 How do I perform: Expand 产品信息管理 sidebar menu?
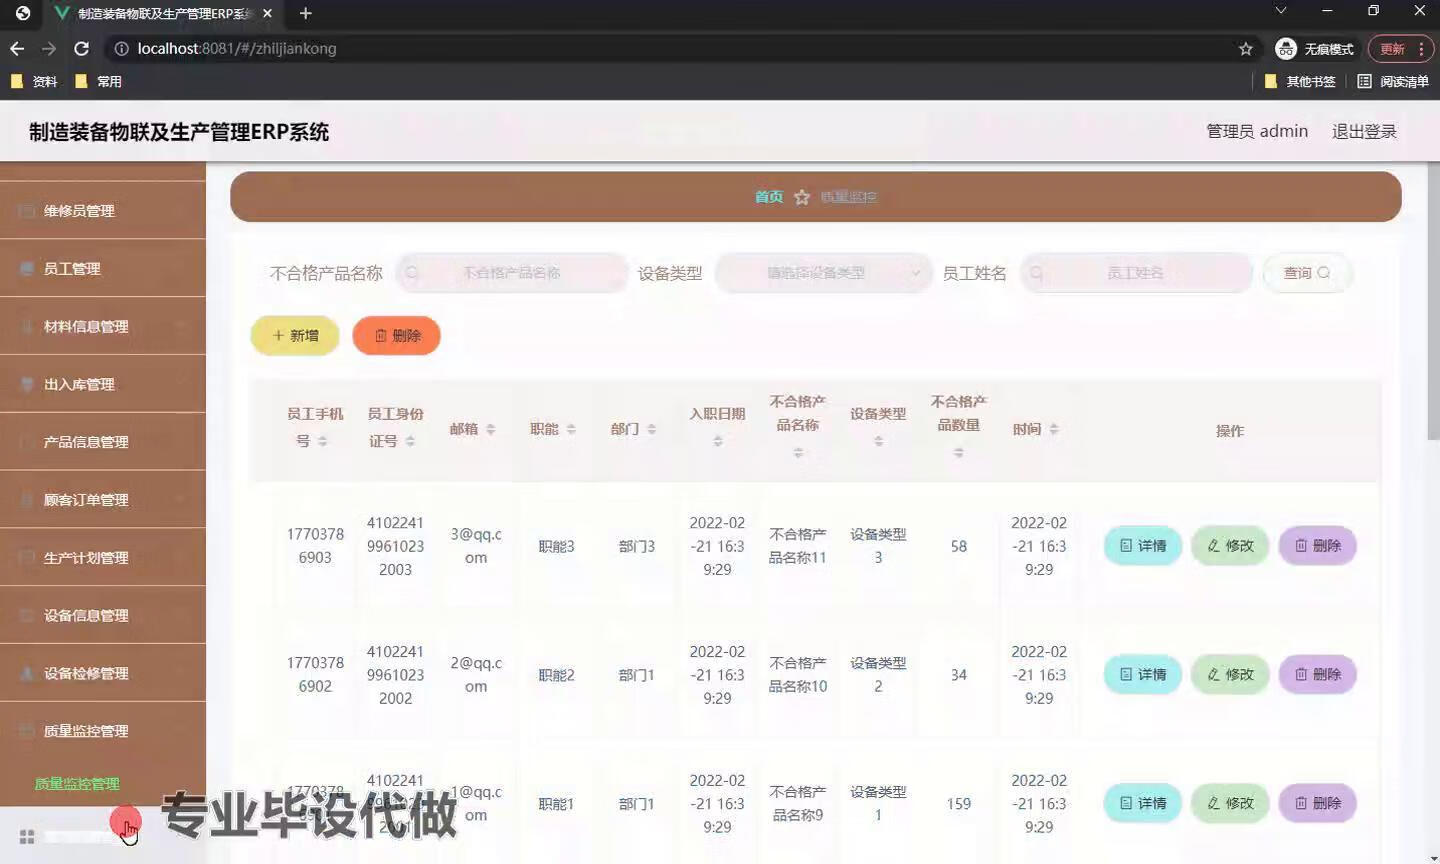point(103,442)
